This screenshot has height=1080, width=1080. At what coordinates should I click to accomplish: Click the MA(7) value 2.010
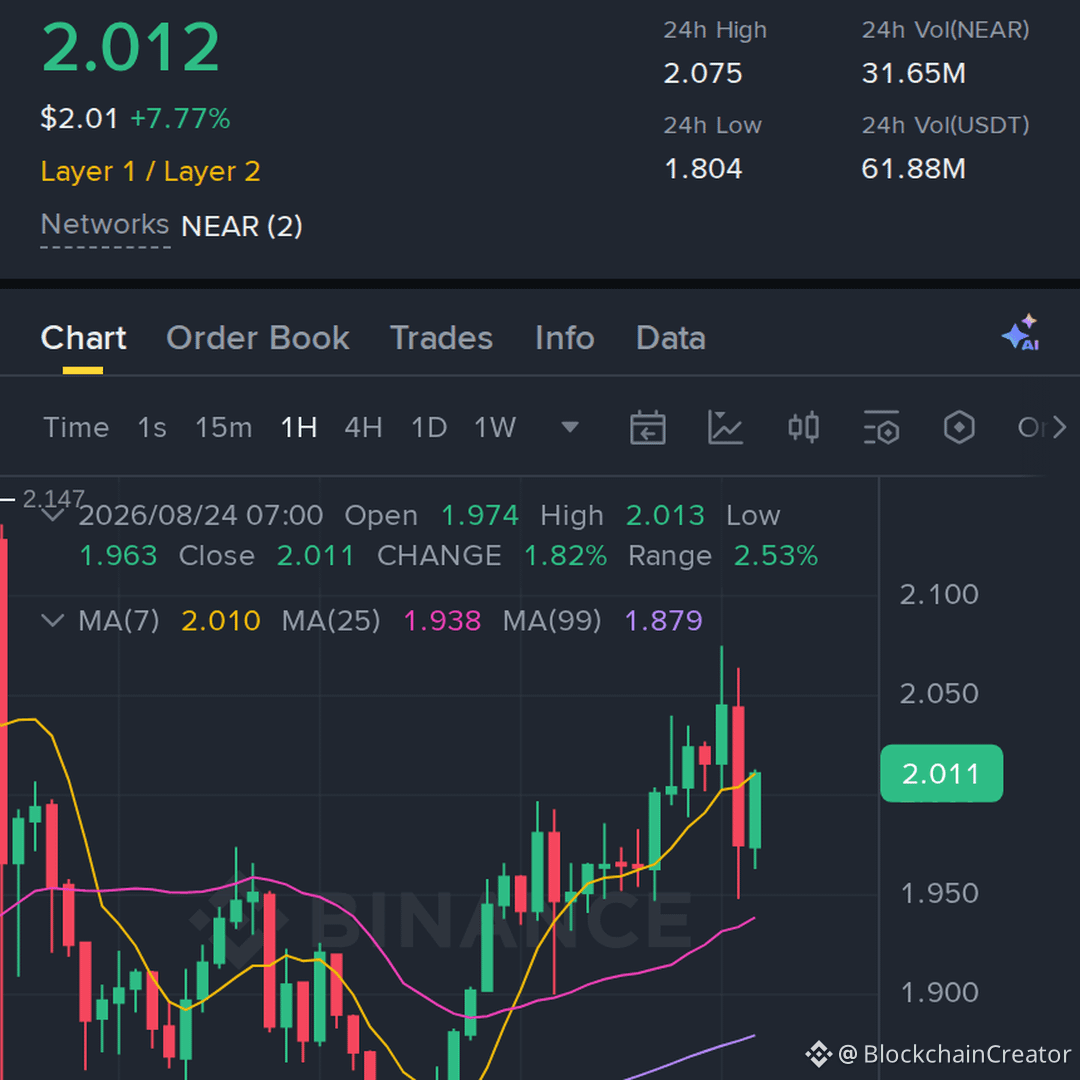(x=220, y=621)
